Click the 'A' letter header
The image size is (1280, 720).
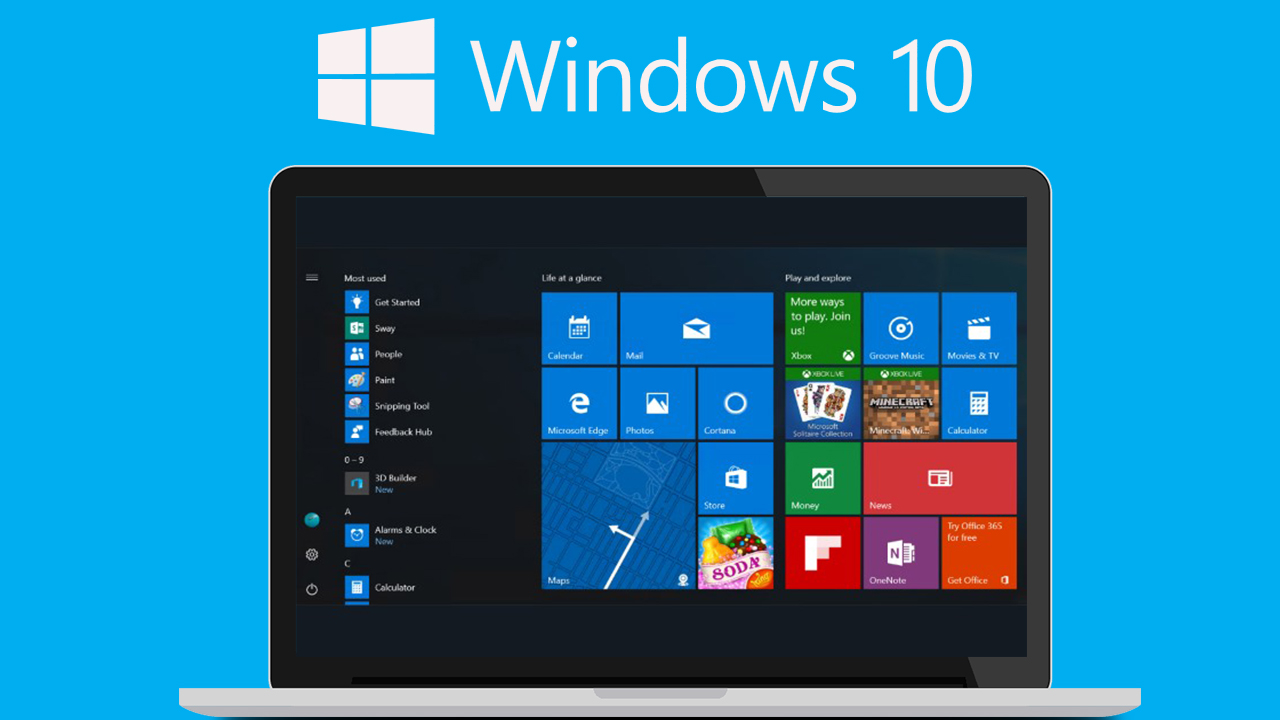pyautogui.click(x=348, y=511)
